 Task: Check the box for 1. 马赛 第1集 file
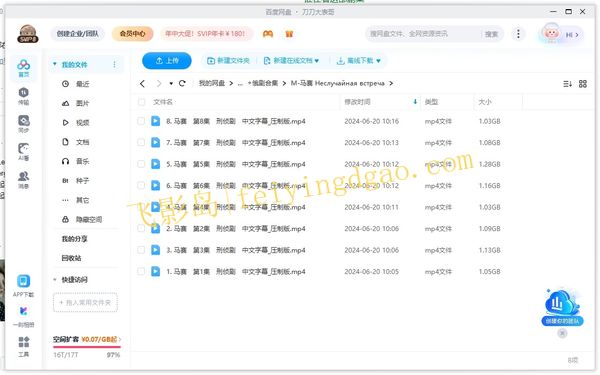(x=141, y=271)
